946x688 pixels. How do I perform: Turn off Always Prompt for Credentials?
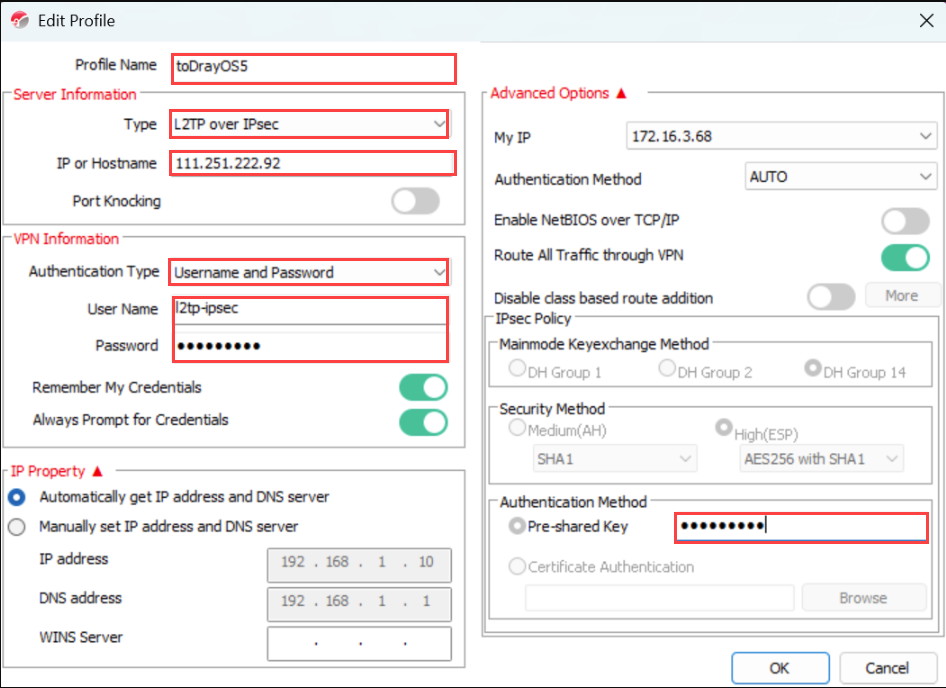(x=423, y=421)
